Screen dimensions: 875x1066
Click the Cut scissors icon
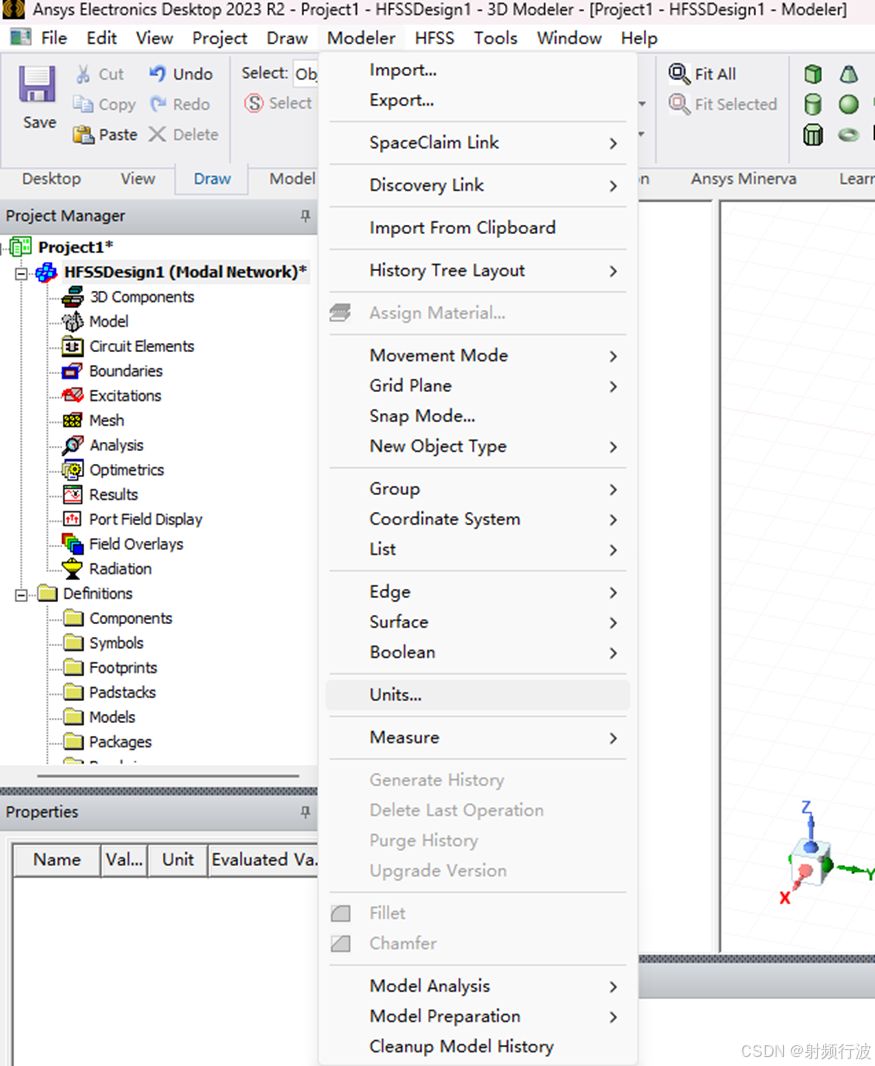pos(83,74)
